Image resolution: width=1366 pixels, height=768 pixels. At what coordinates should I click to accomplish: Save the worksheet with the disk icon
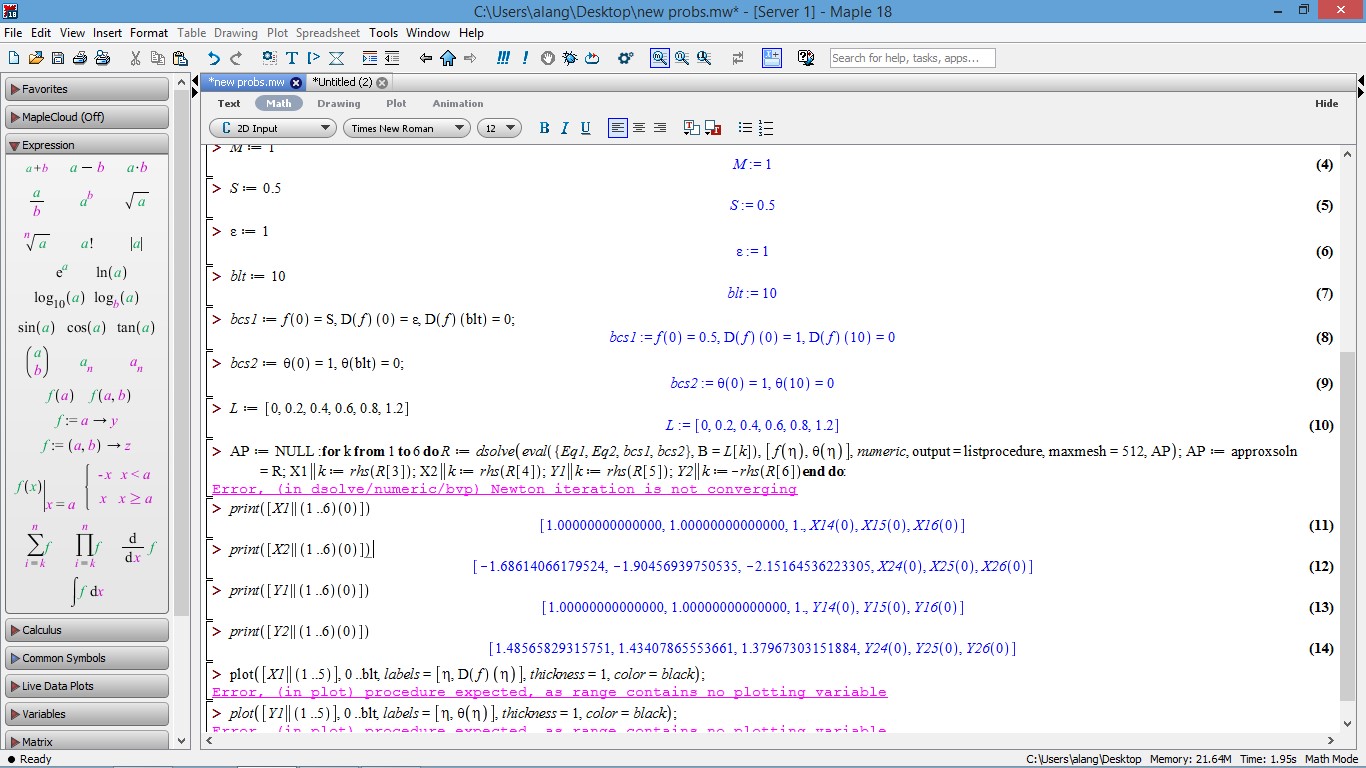tap(58, 58)
